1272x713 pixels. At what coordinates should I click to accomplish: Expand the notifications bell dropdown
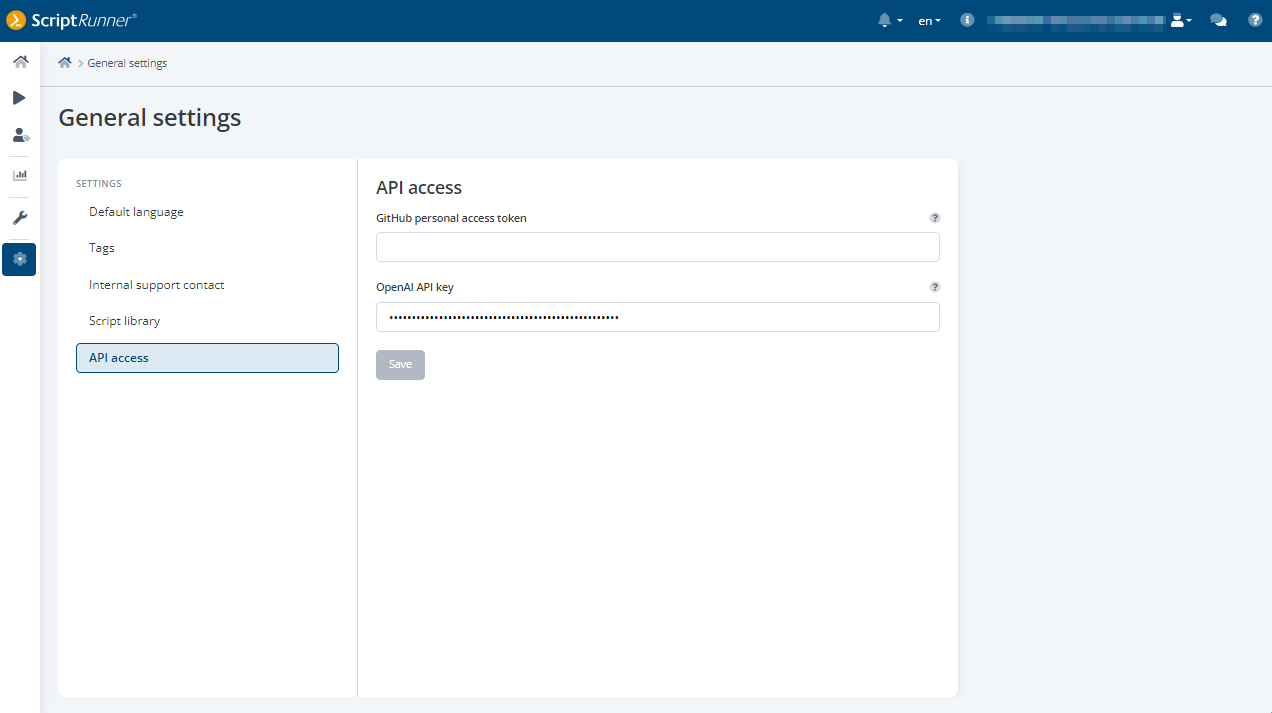coord(889,20)
